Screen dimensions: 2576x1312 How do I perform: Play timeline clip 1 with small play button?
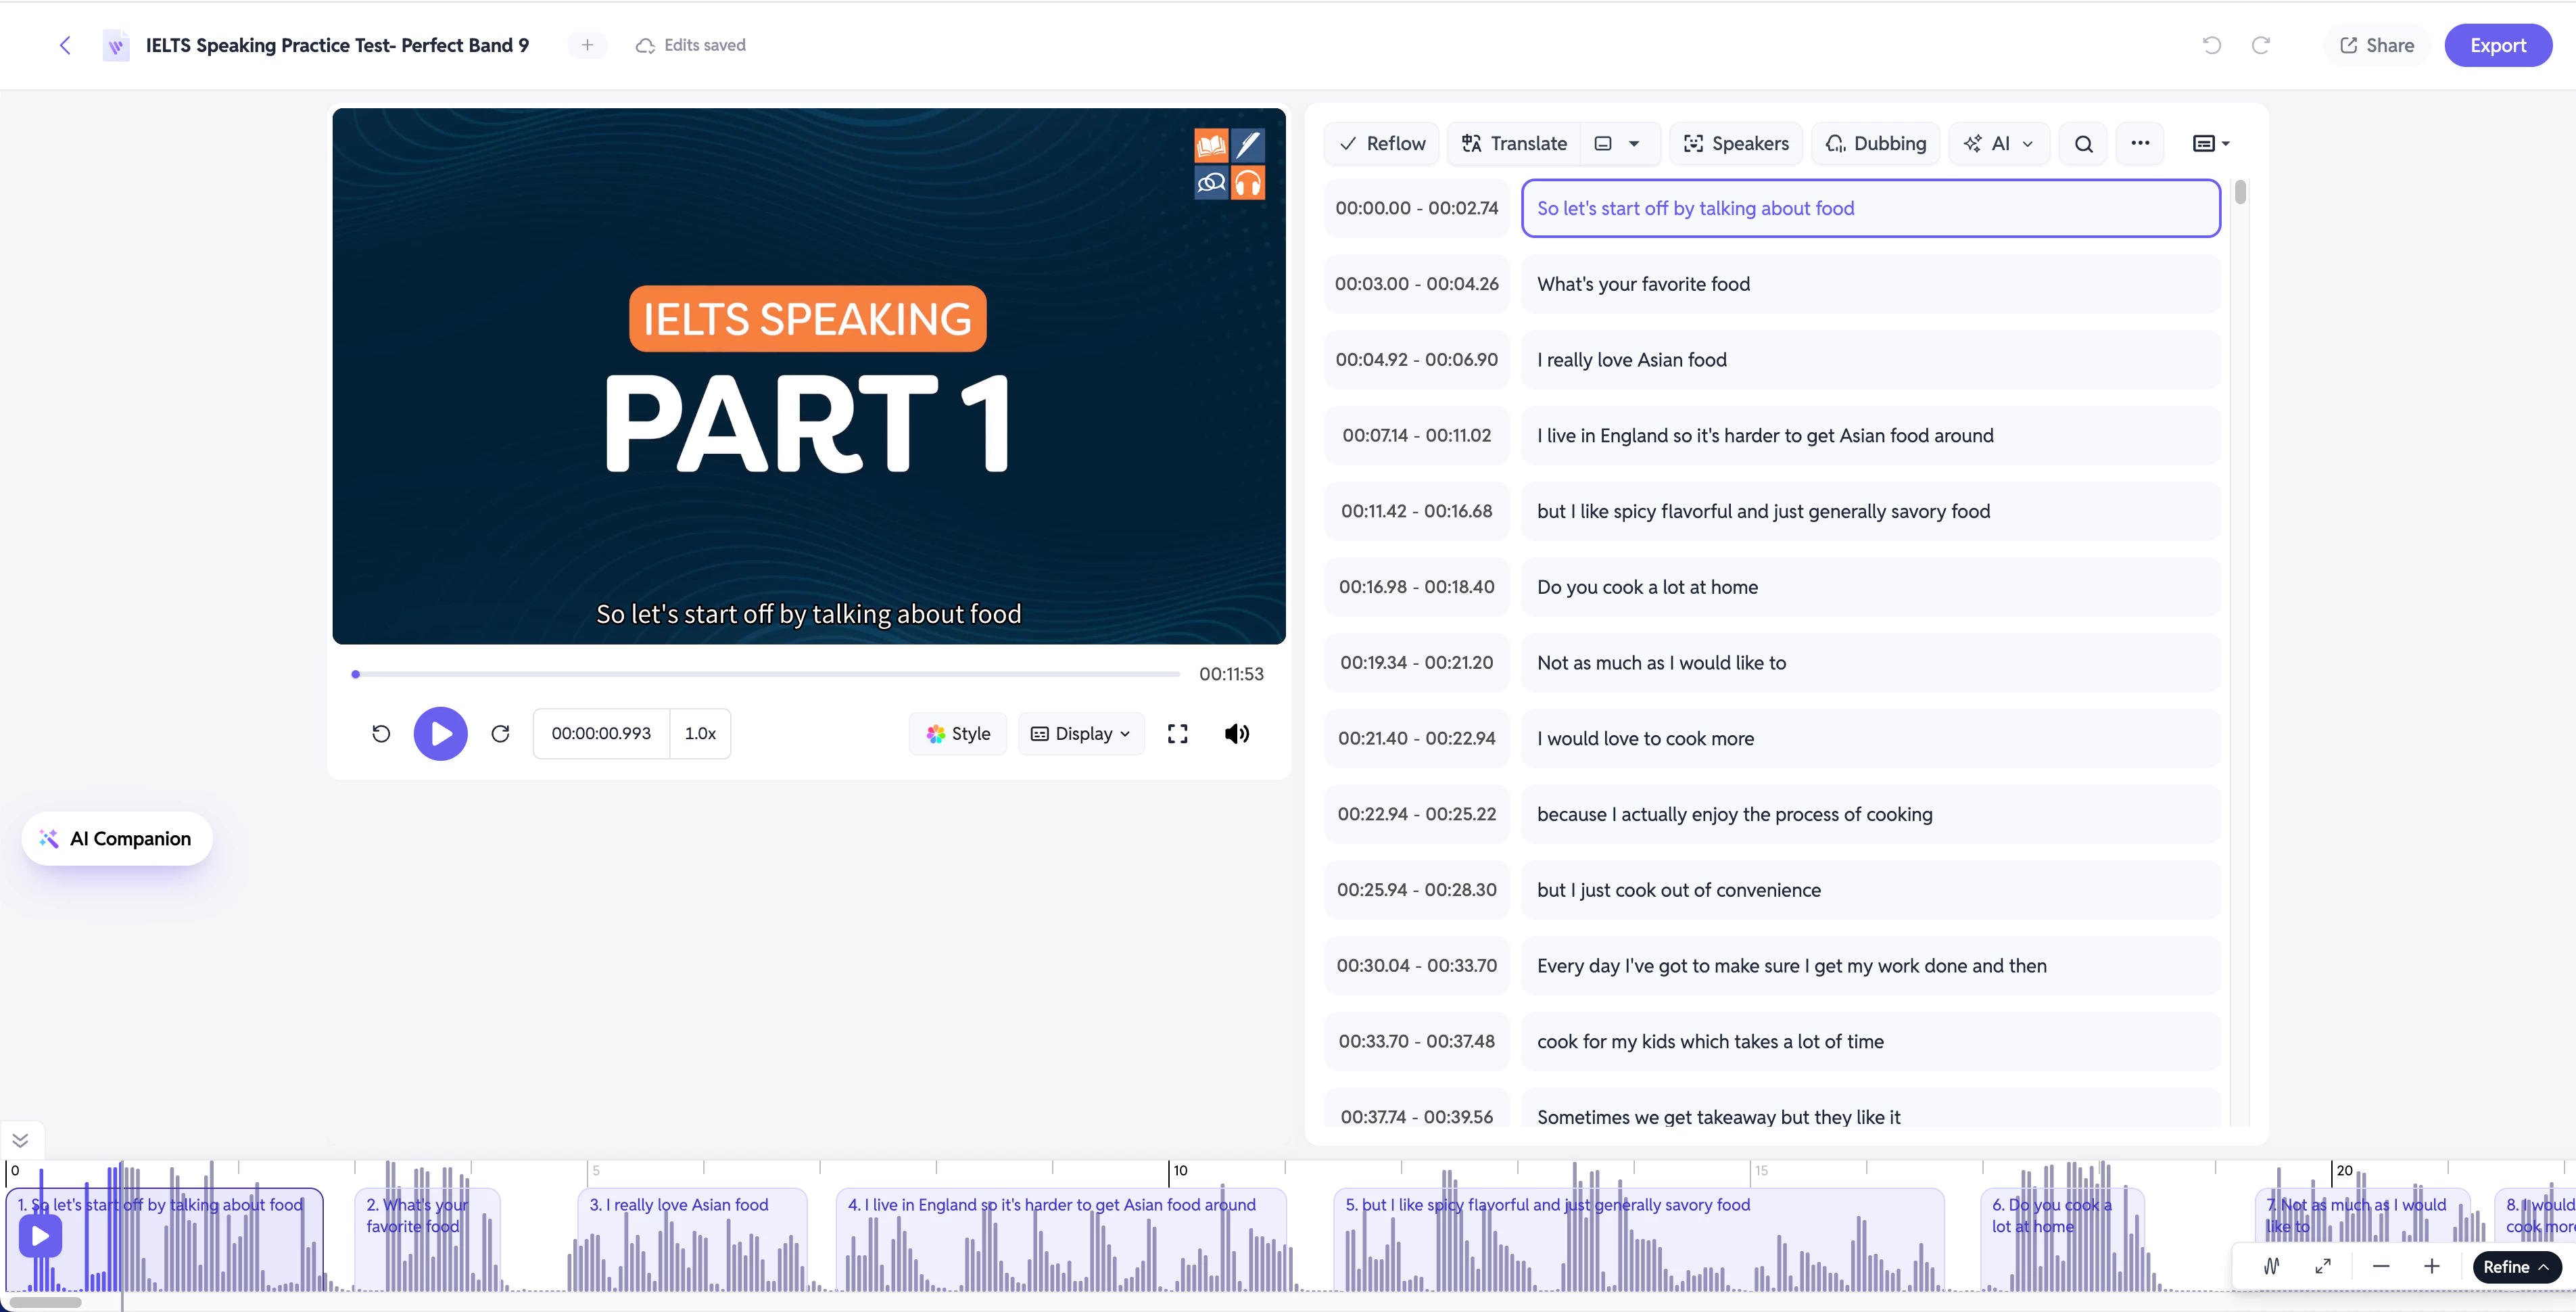coord(40,1236)
